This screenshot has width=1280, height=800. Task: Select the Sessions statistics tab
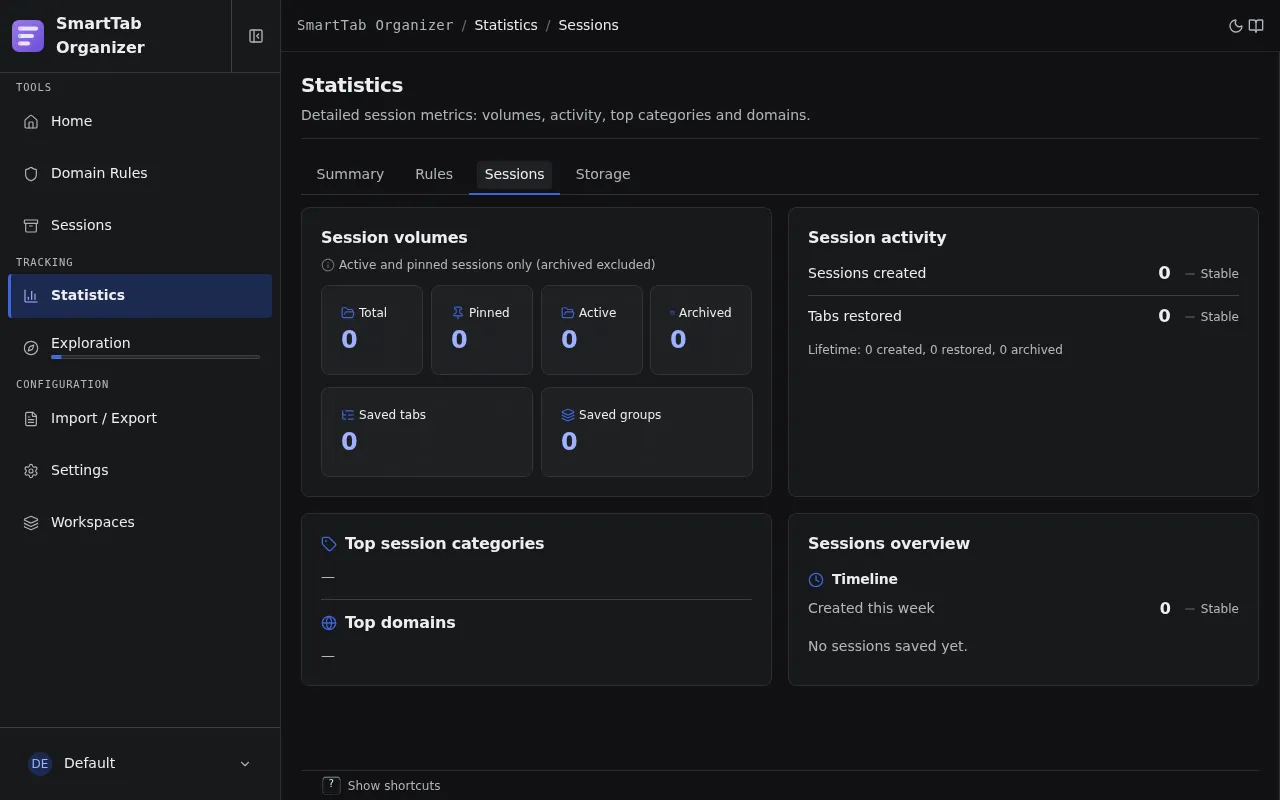[x=514, y=174]
